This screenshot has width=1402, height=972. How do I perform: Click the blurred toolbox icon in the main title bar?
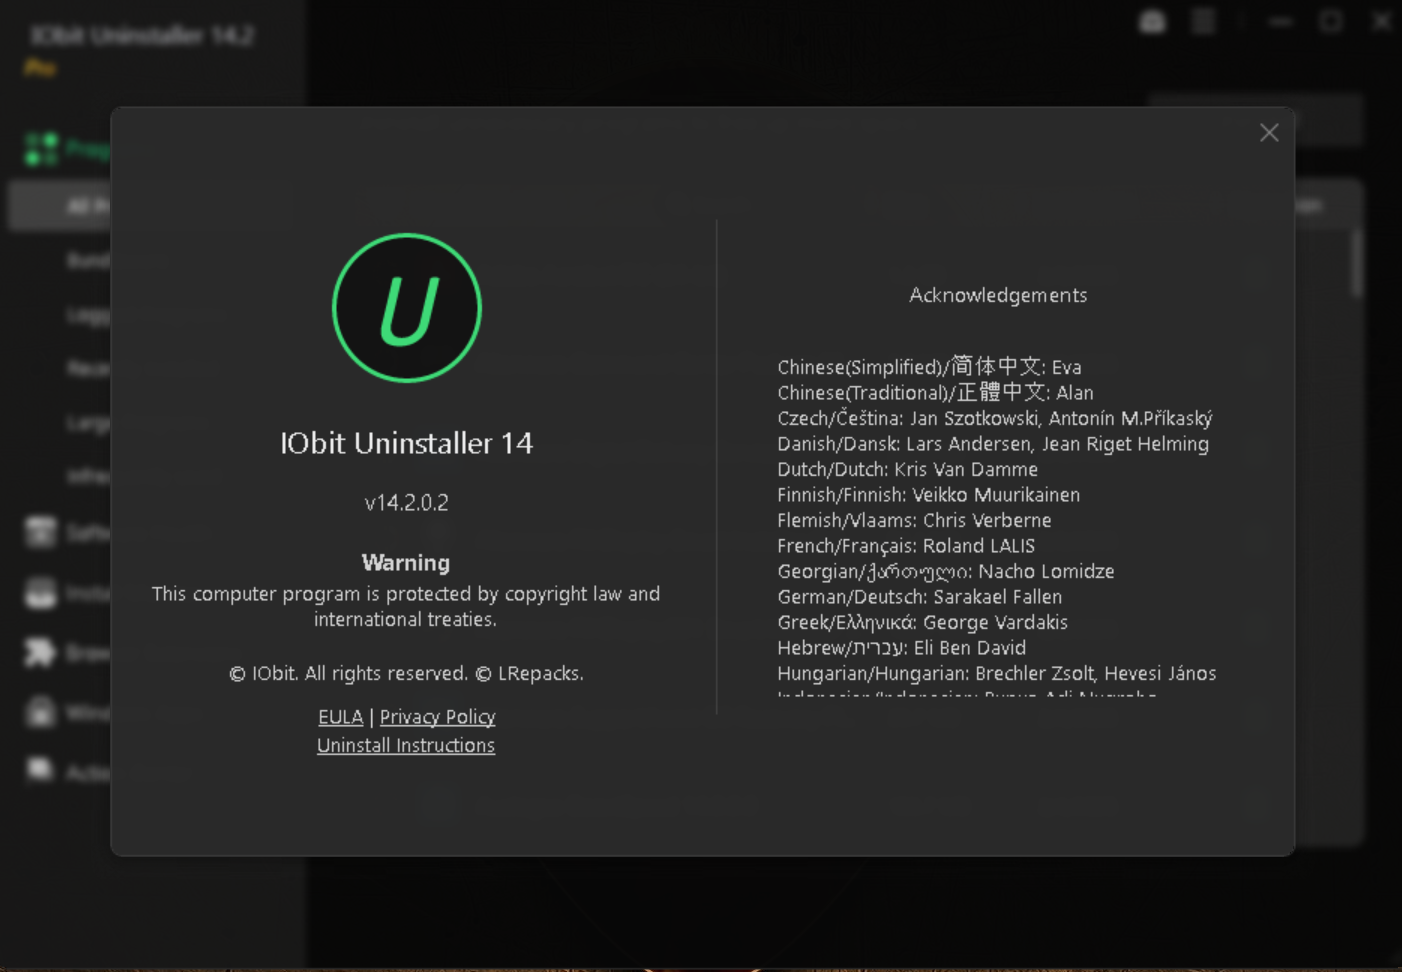1152,21
